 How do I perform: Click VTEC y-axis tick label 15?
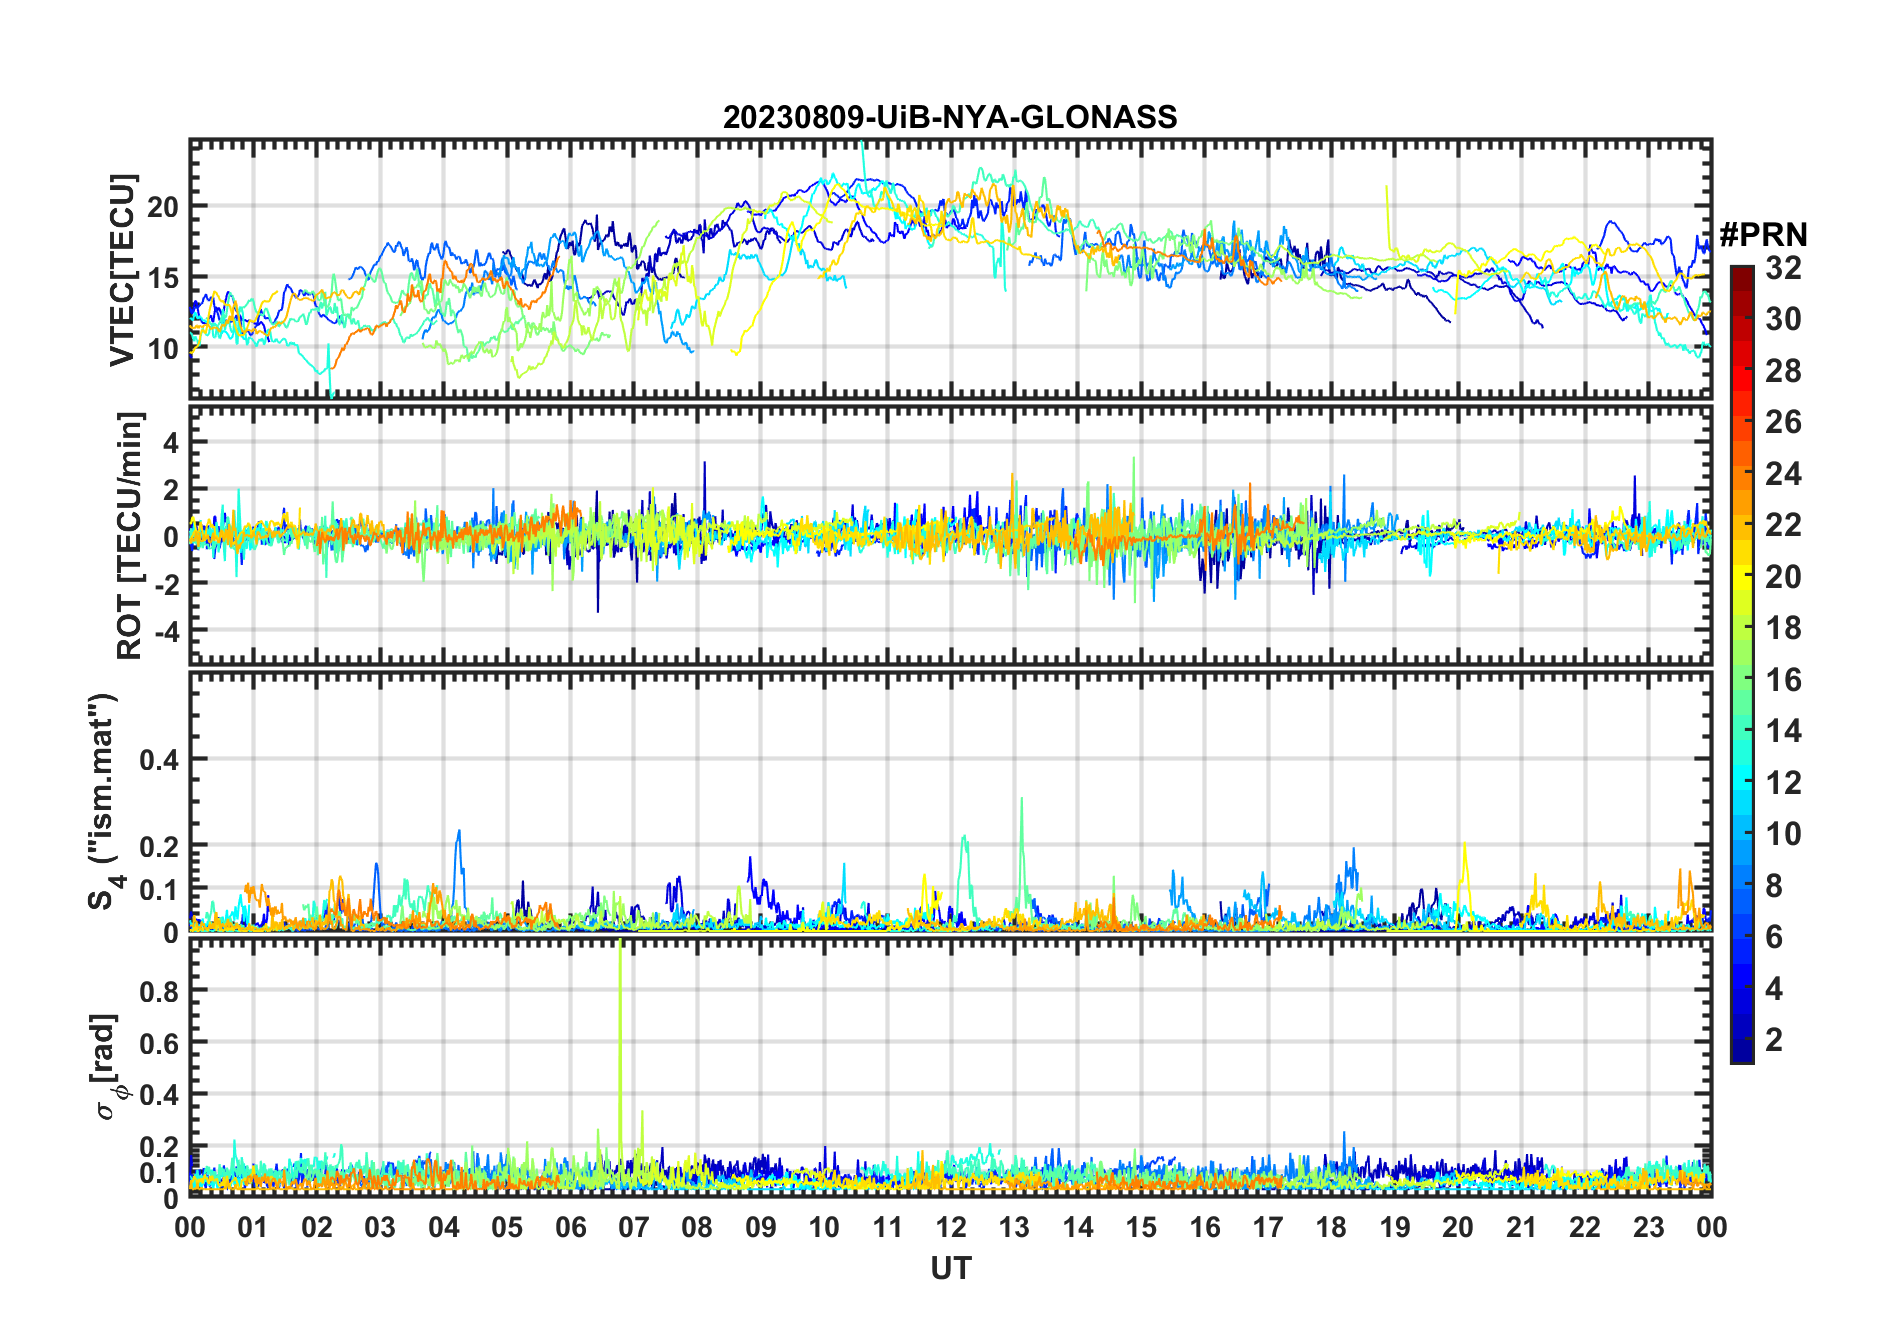(163, 278)
